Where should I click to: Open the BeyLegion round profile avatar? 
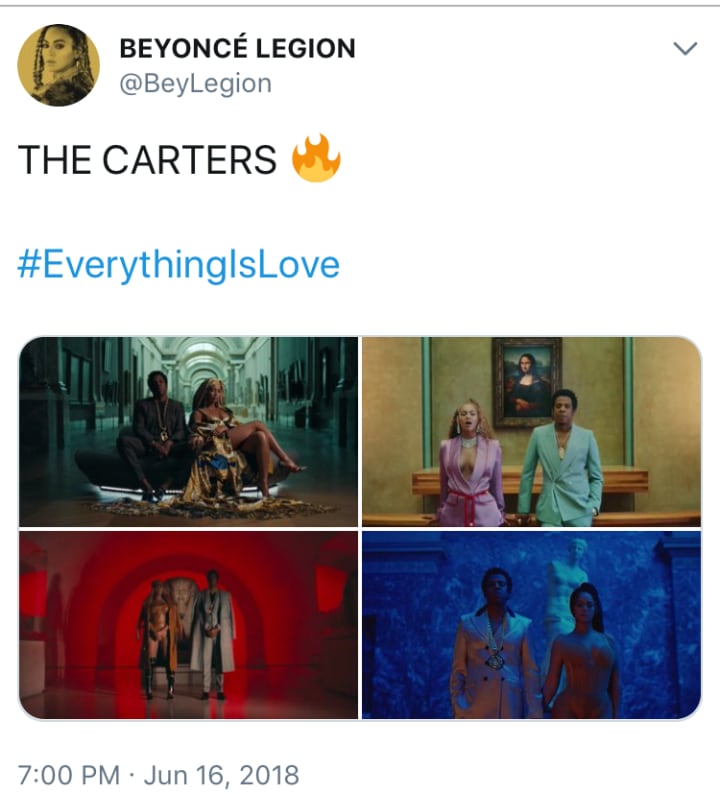tap(59, 65)
